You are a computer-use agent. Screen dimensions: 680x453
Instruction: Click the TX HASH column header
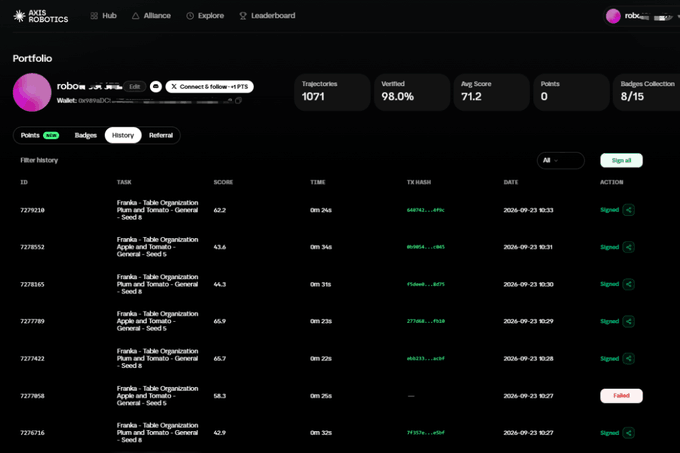point(419,182)
